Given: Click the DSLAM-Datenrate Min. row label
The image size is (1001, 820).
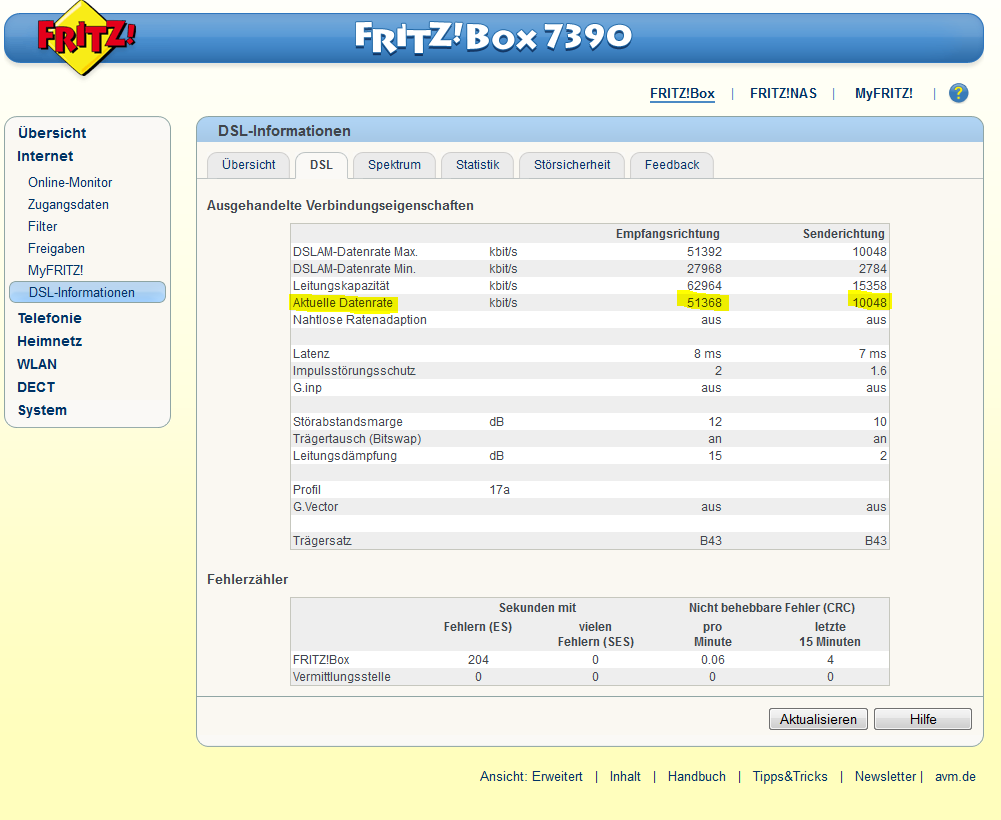Looking at the screenshot, I should (x=354, y=269).
